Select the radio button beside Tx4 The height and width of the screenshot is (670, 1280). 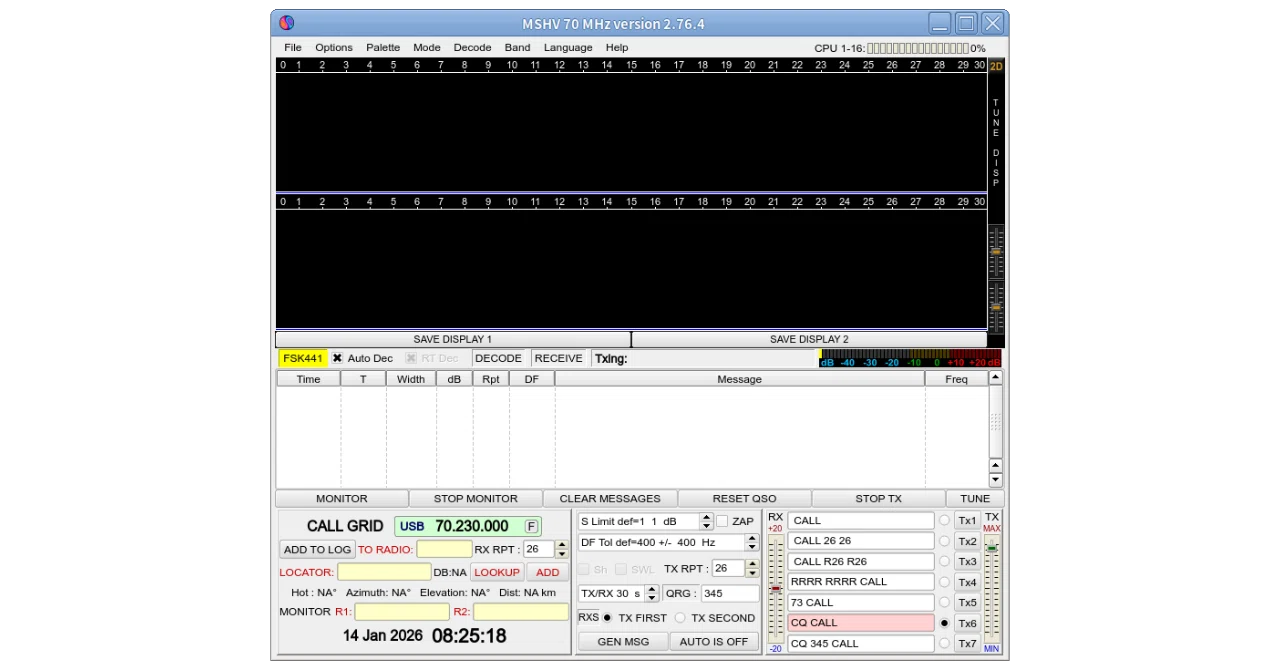pyautogui.click(x=944, y=582)
